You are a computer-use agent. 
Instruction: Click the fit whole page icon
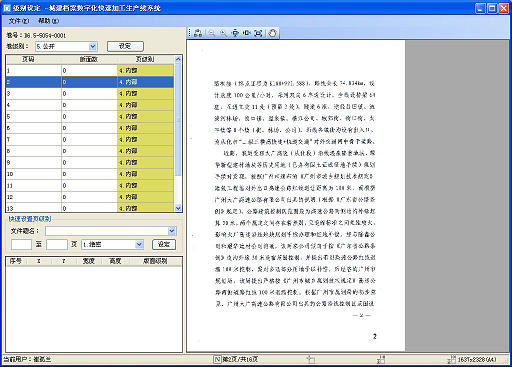point(258,33)
